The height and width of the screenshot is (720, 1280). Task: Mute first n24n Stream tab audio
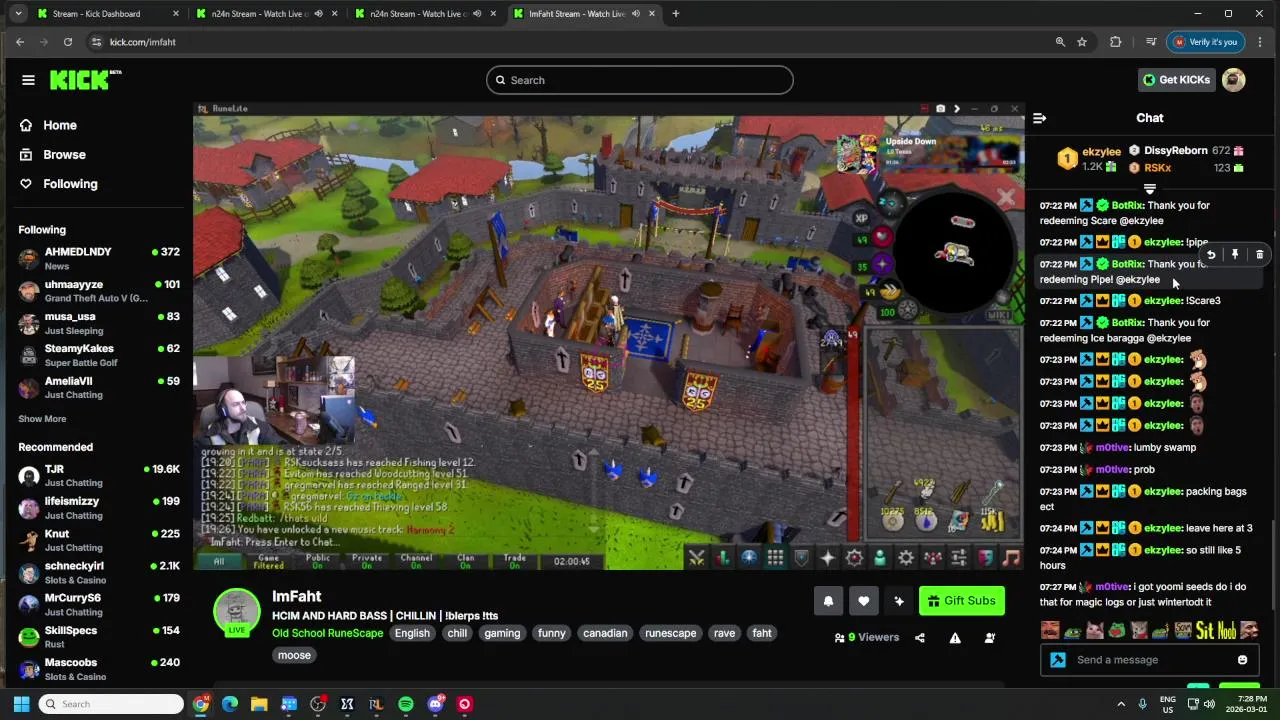[x=318, y=14]
